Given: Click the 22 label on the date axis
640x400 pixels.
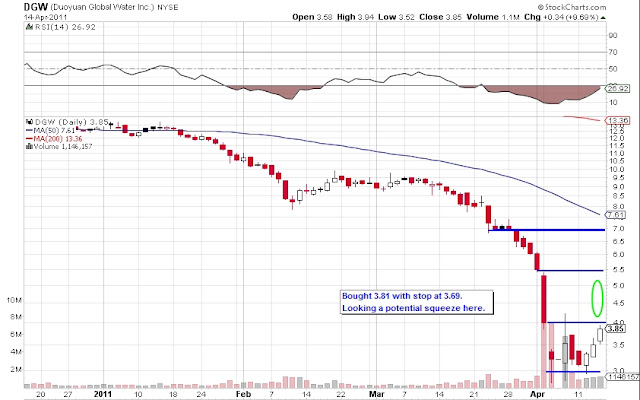Looking at the screenshot, I should pyautogui.click(x=341, y=395).
